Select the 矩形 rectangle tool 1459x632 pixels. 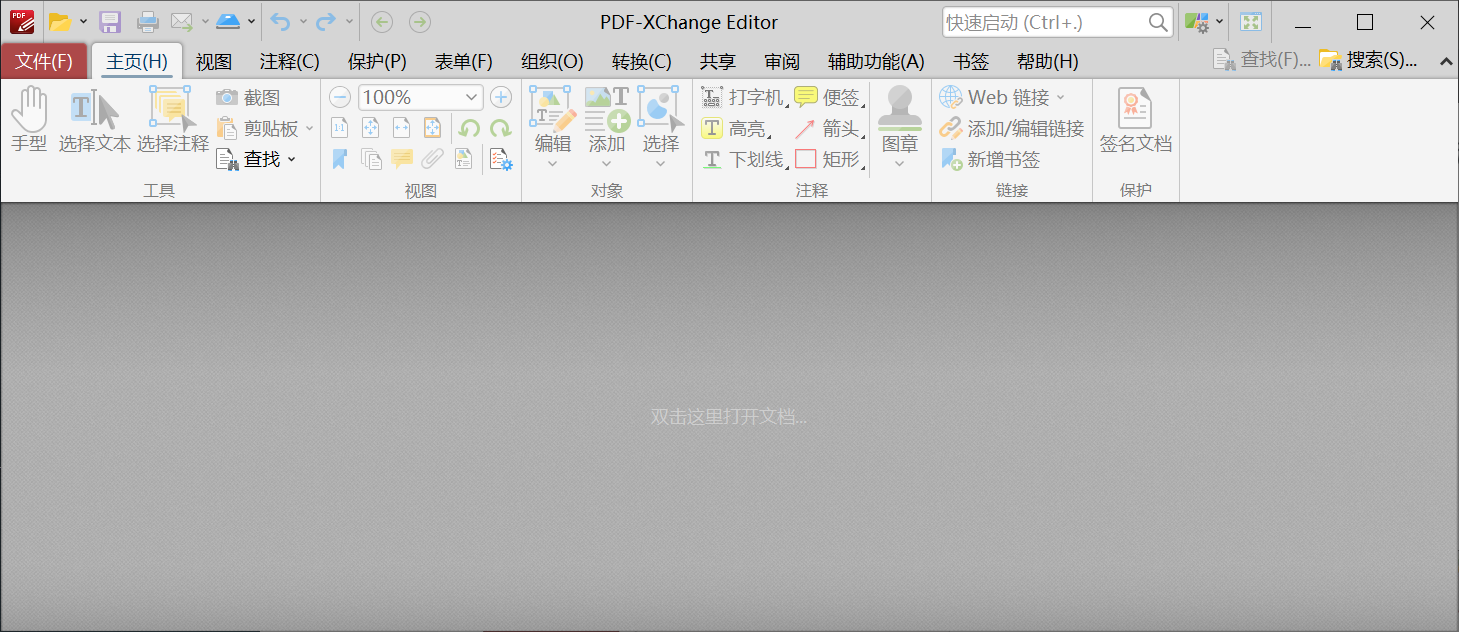(x=829, y=159)
